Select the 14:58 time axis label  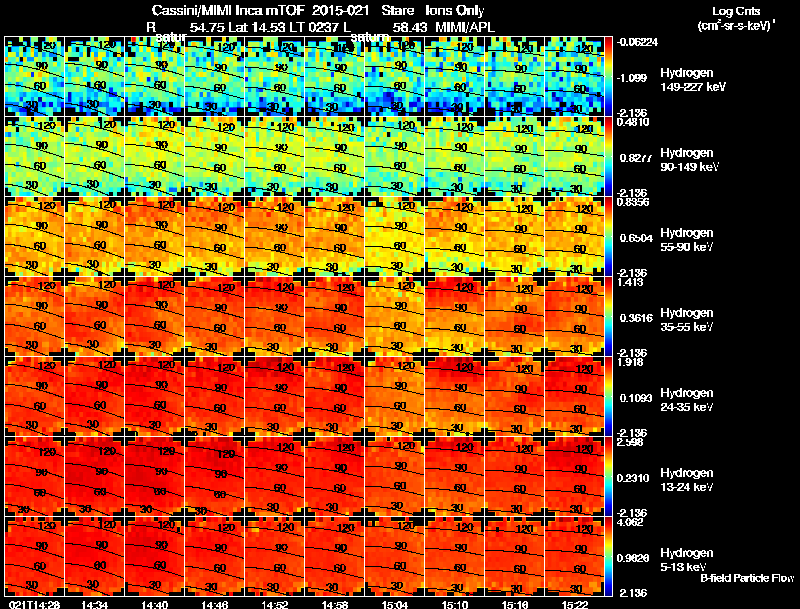tap(335, 604)
